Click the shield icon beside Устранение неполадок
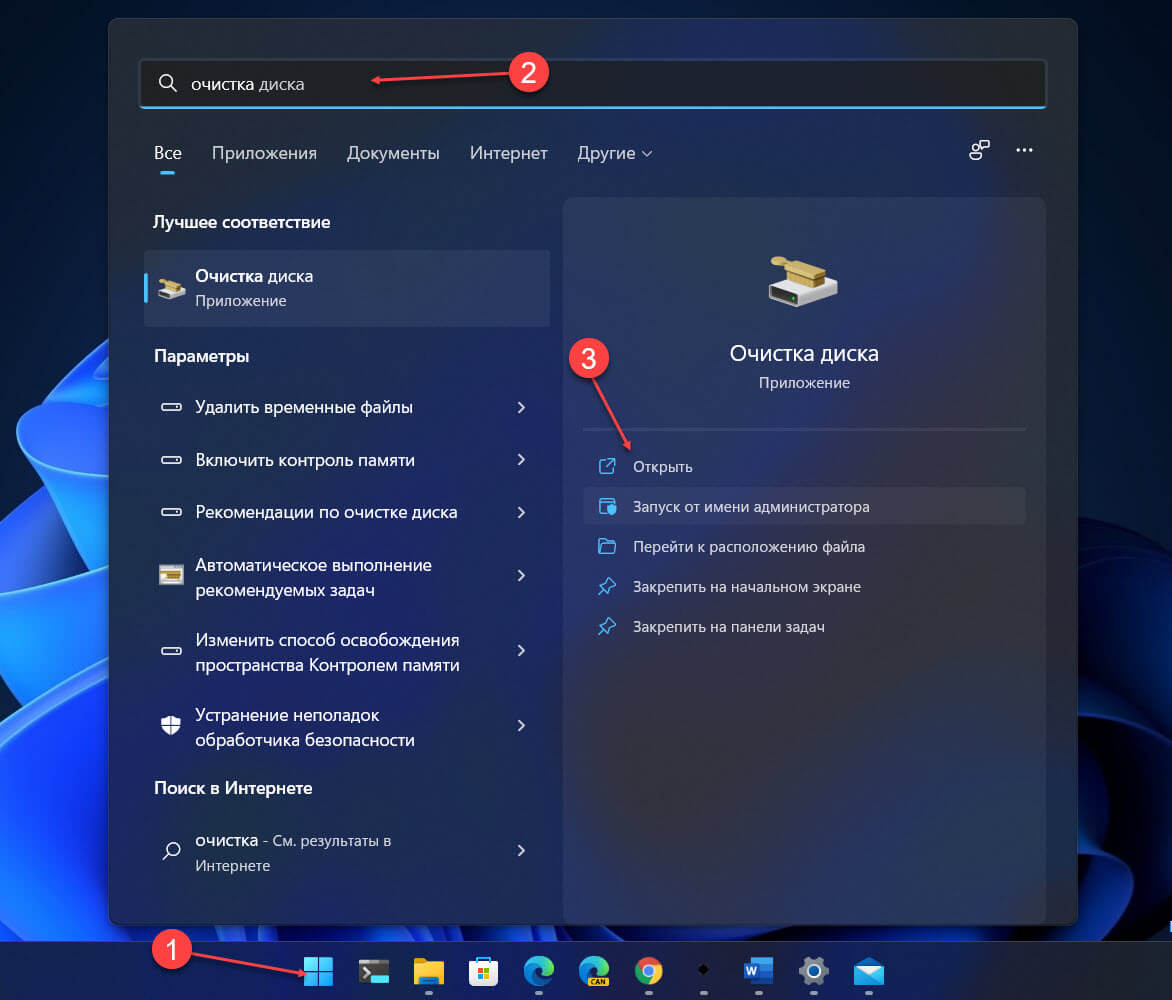 (x=171, y=725)
